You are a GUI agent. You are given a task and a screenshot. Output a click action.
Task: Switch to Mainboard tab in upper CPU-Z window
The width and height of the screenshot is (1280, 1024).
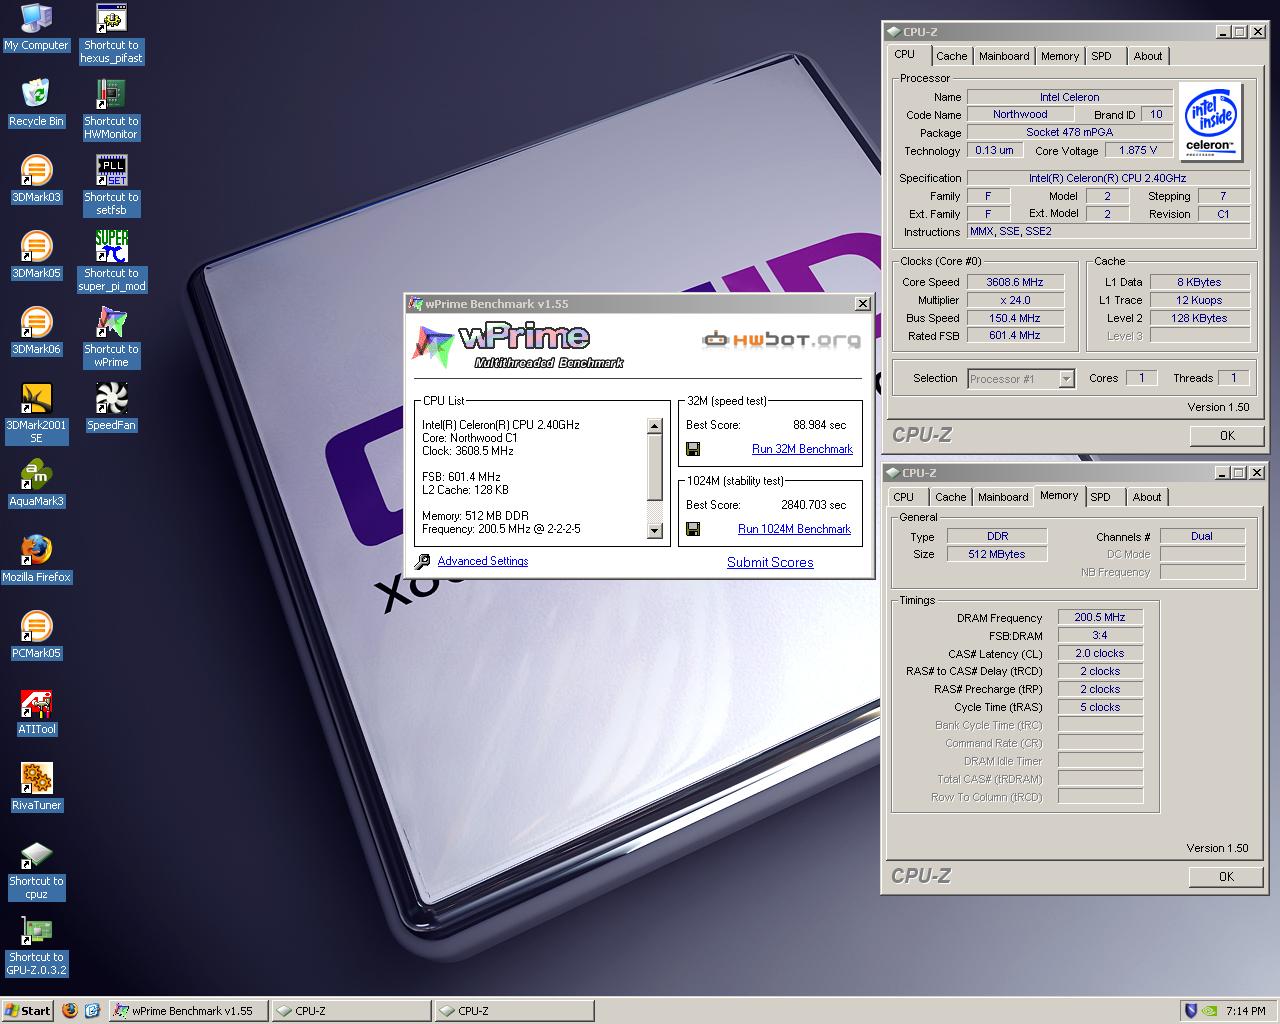tap(1003, 56)
